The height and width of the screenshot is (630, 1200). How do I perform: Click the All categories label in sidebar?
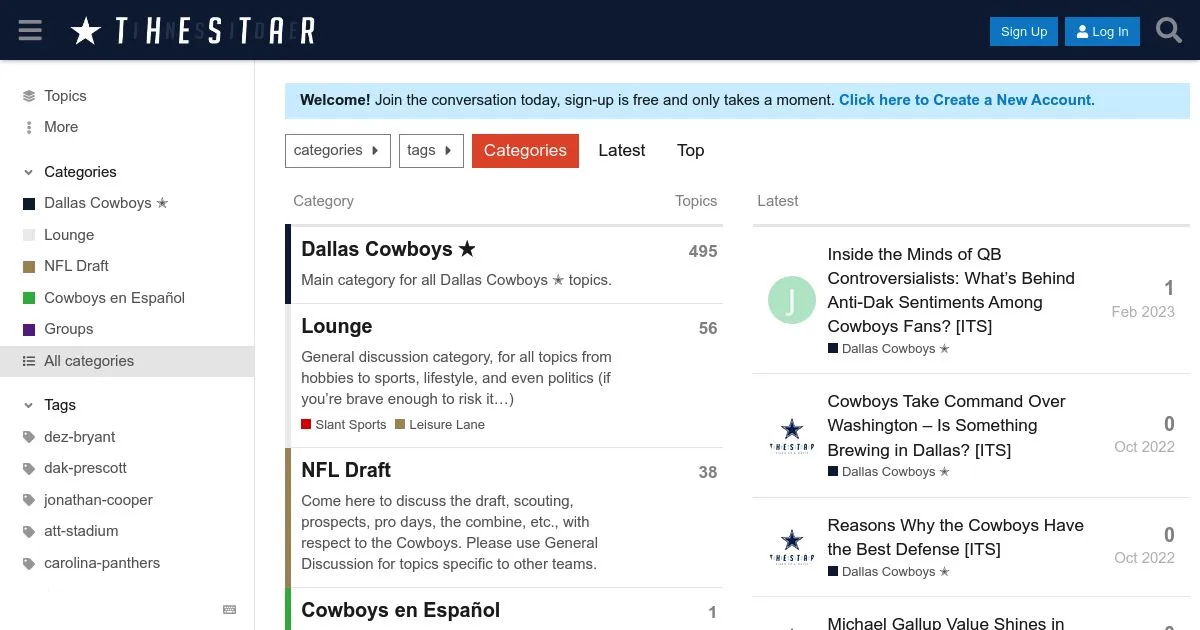pyautogui.click(x=89, y=361)
